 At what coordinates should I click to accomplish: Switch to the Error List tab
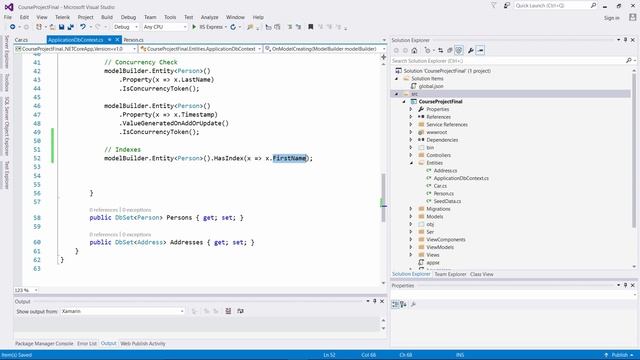pos(87,344)
